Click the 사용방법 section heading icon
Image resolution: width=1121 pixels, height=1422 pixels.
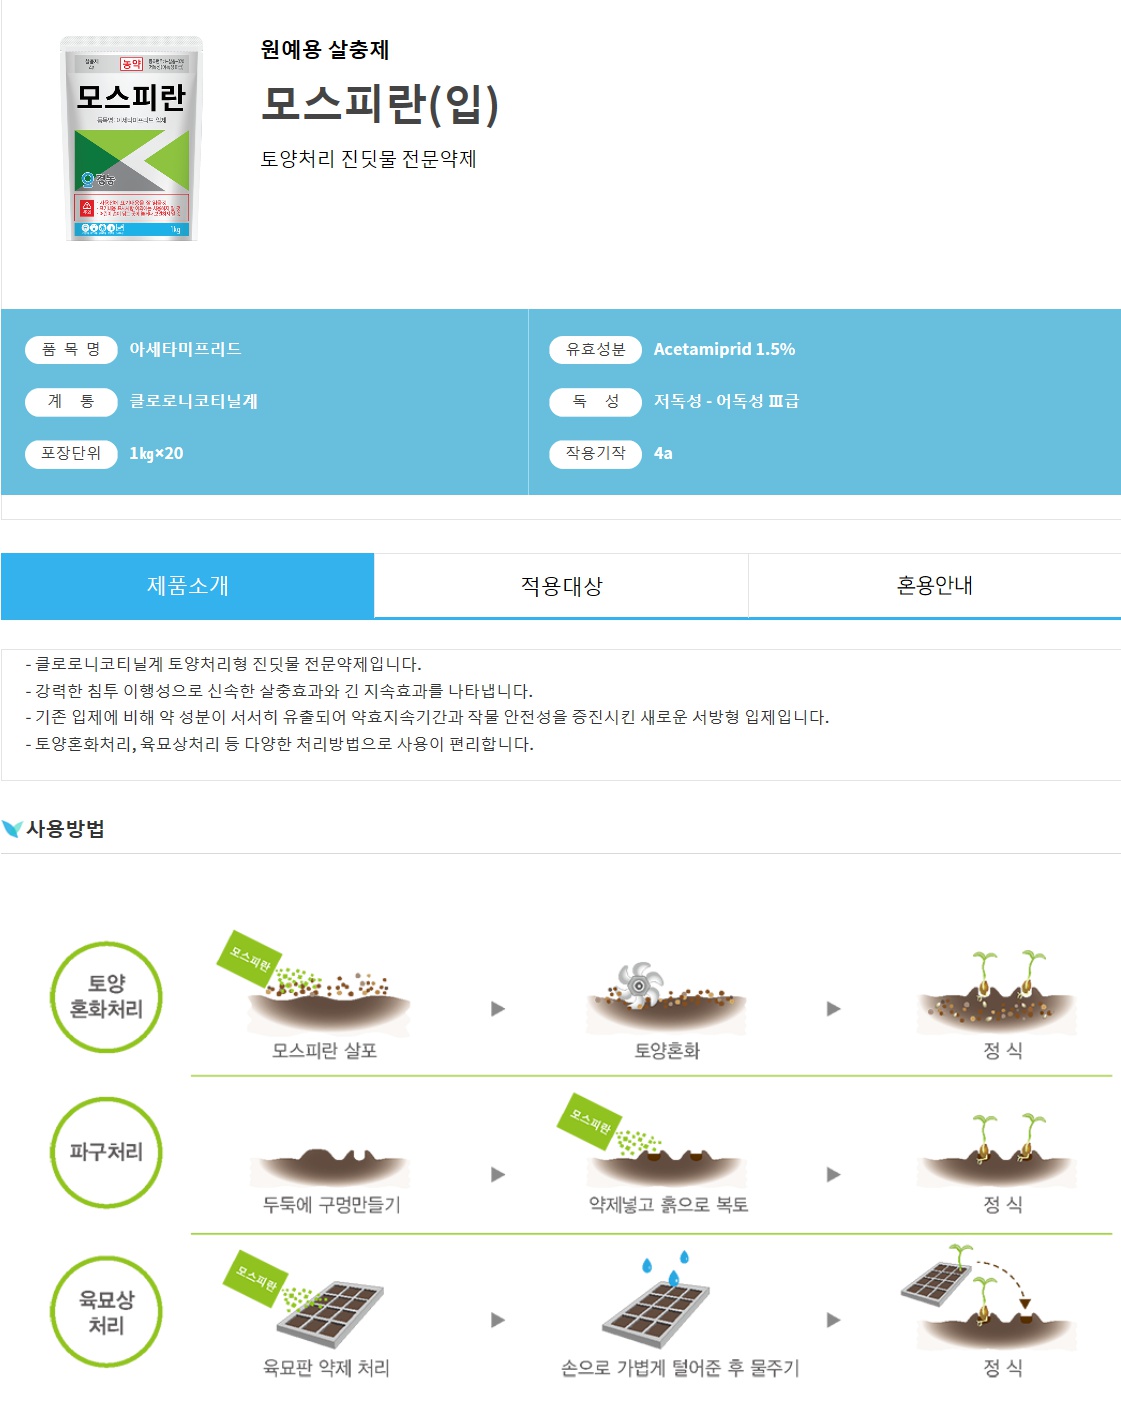tap(12, 829)
